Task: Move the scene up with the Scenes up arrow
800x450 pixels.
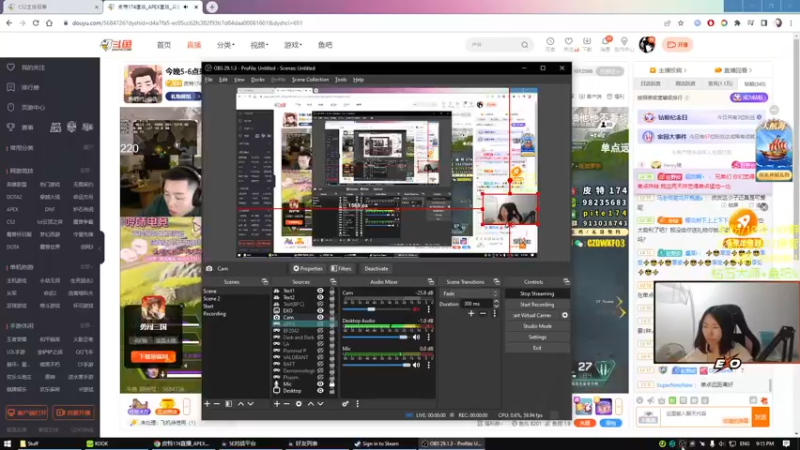Action: 241,404
